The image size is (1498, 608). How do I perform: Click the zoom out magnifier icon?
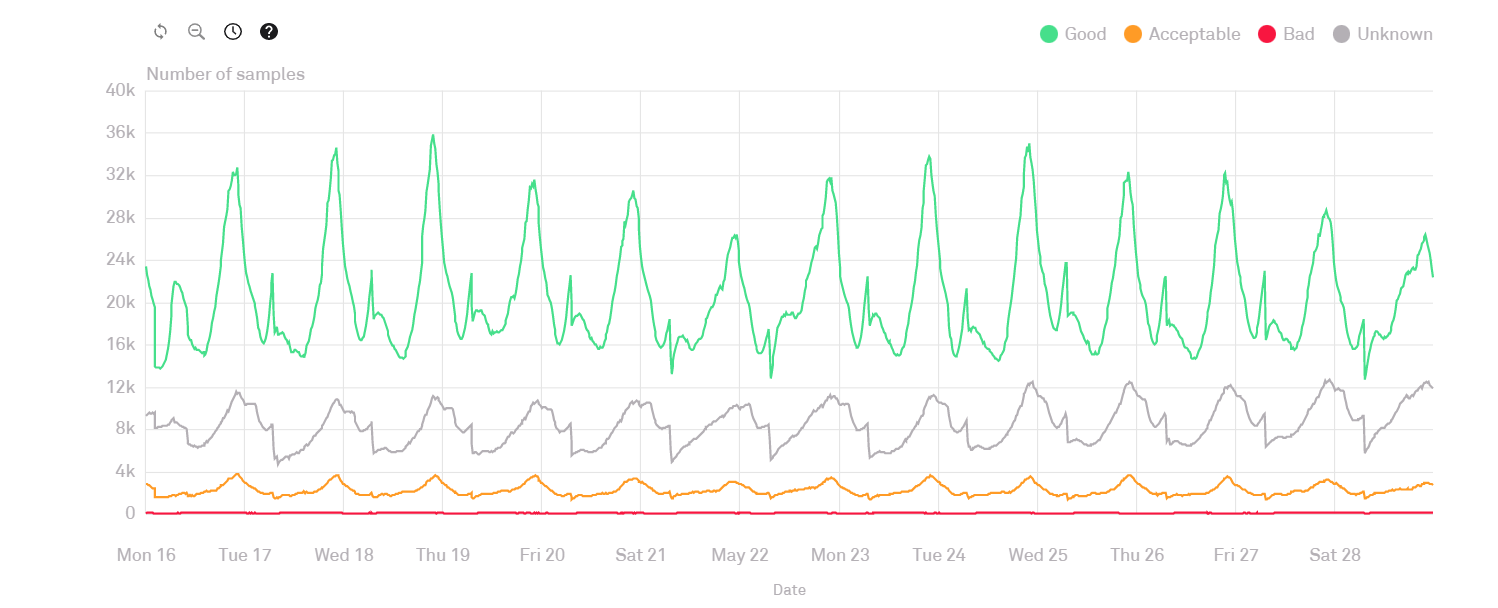(196, 32)
